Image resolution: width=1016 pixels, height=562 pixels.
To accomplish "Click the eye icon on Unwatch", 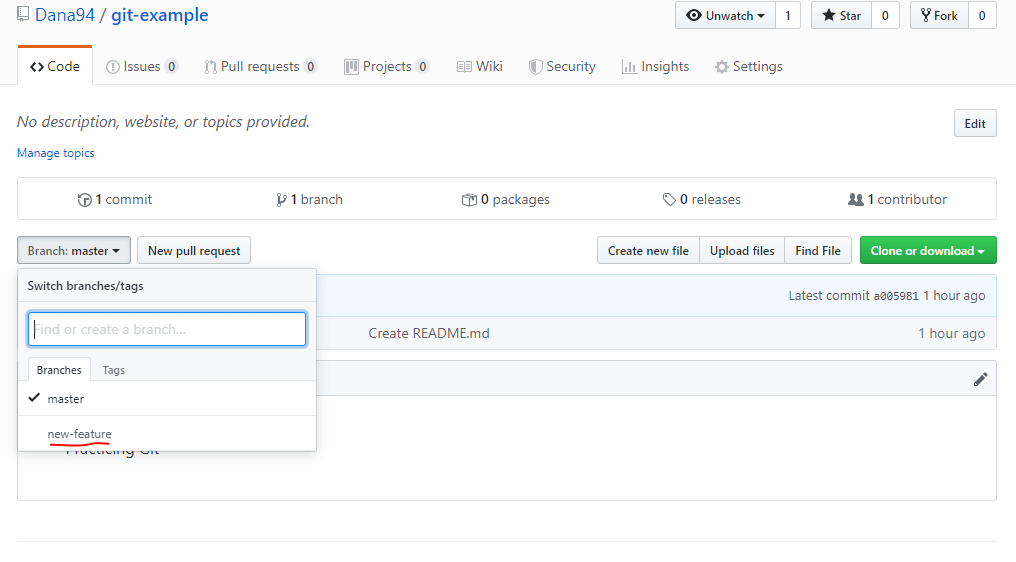I will point(694,15).
